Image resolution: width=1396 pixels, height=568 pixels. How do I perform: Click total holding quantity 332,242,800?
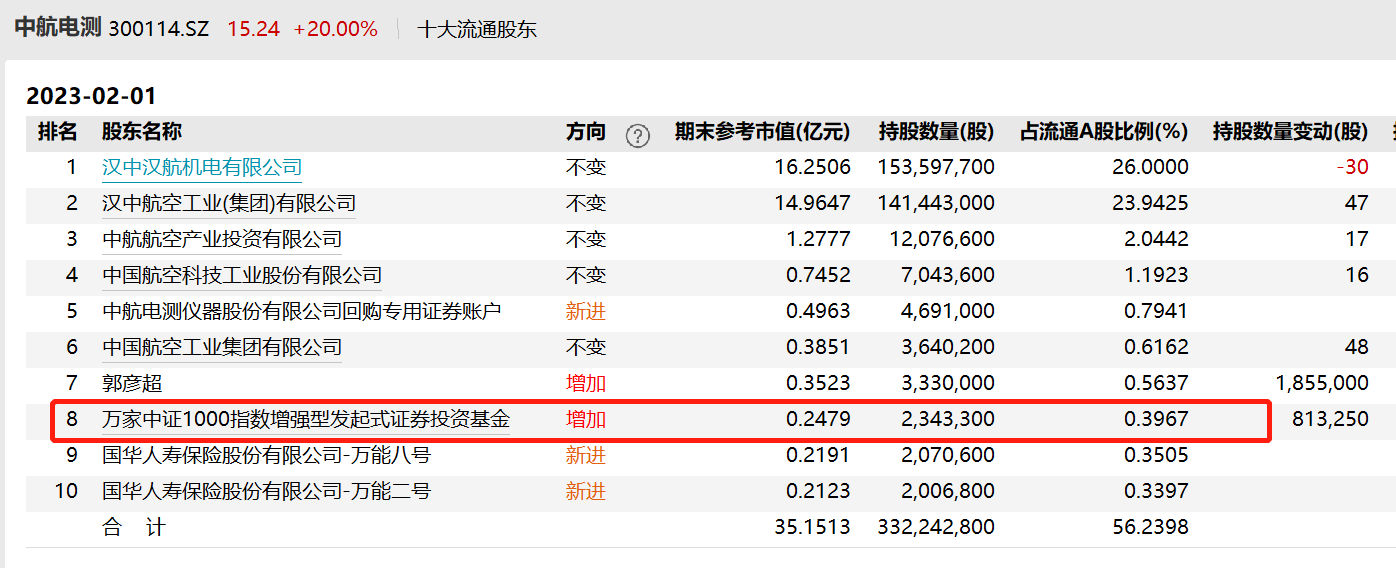[x=936, y=527]
